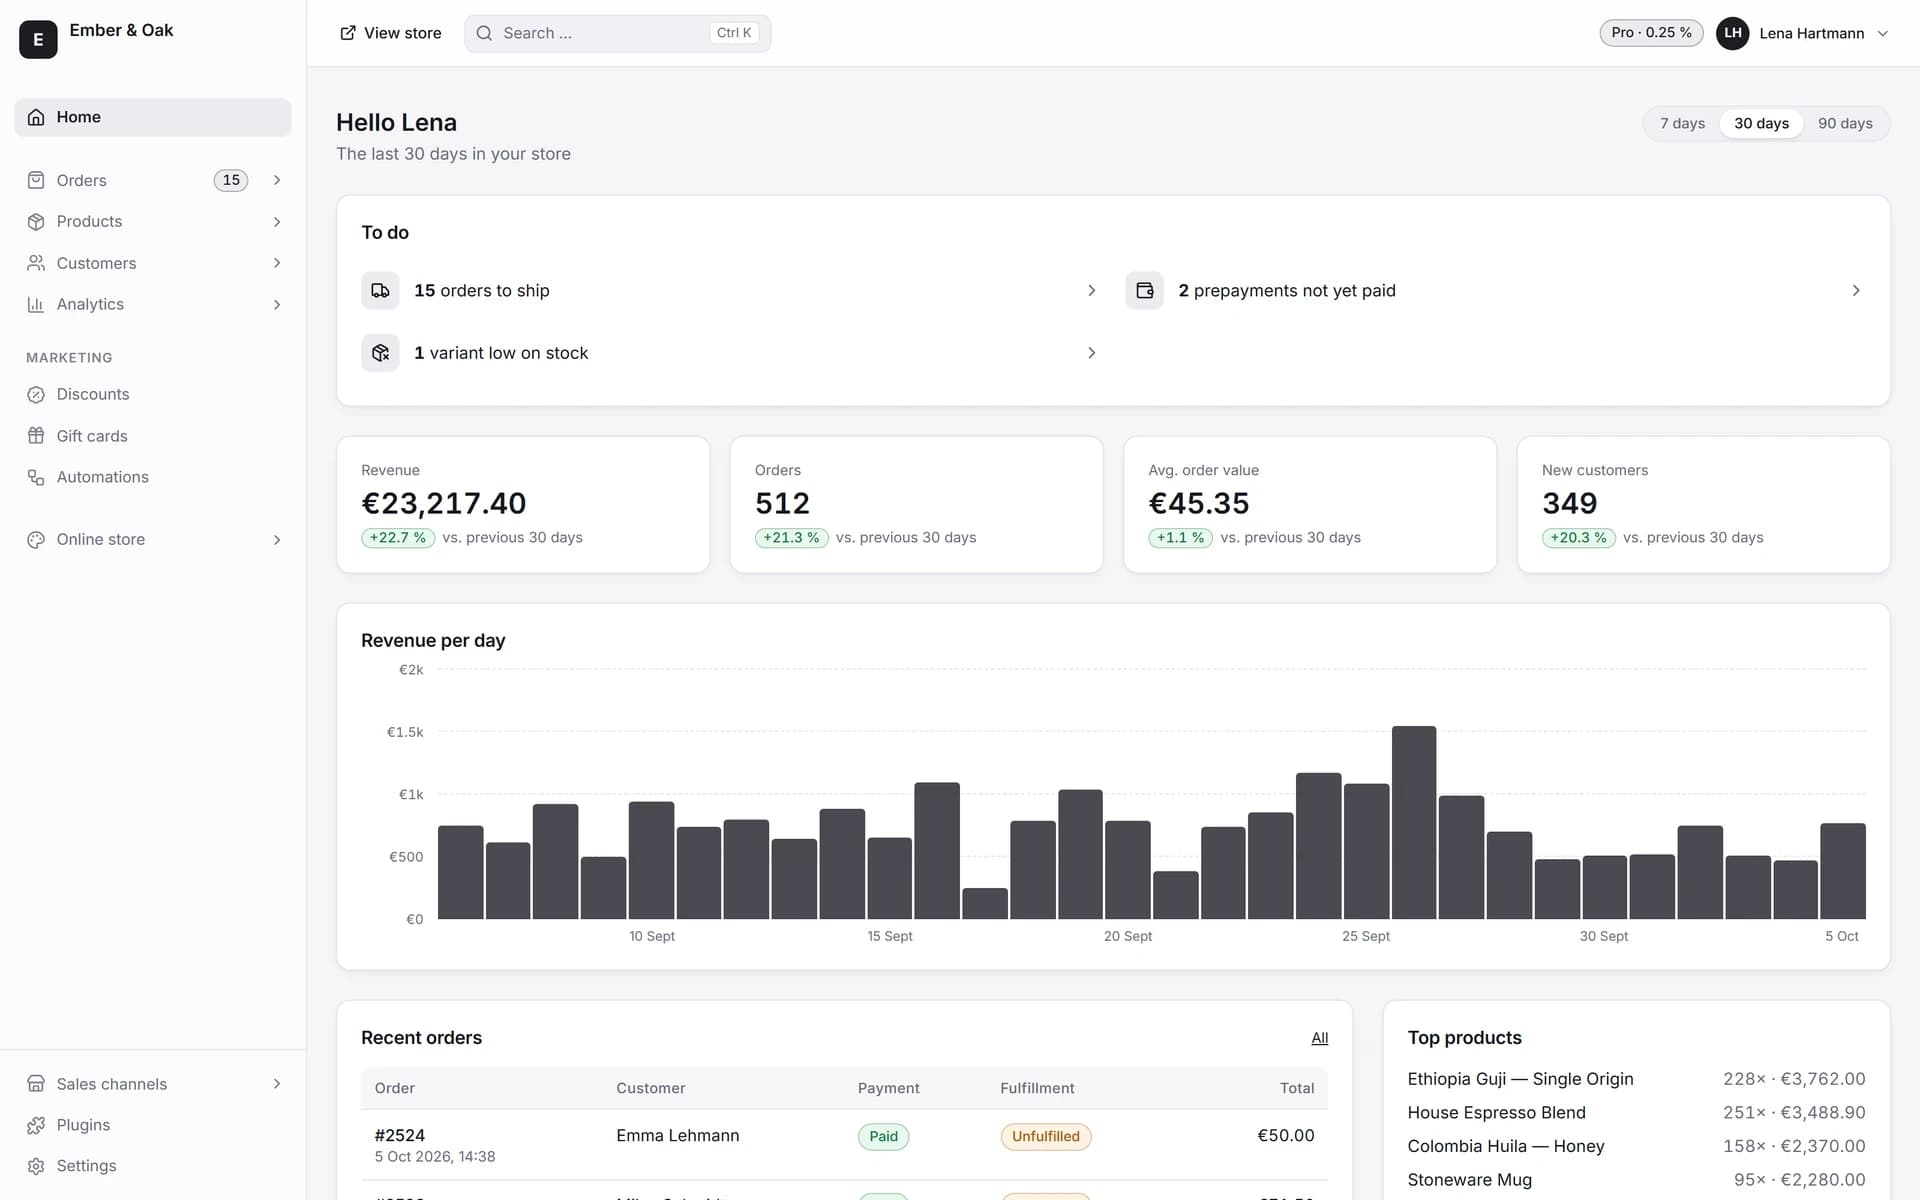Expand the Customers submenu chevron
This screenshot has height=1200, width=1920.
pyautogui.click(x=277, y=263)
